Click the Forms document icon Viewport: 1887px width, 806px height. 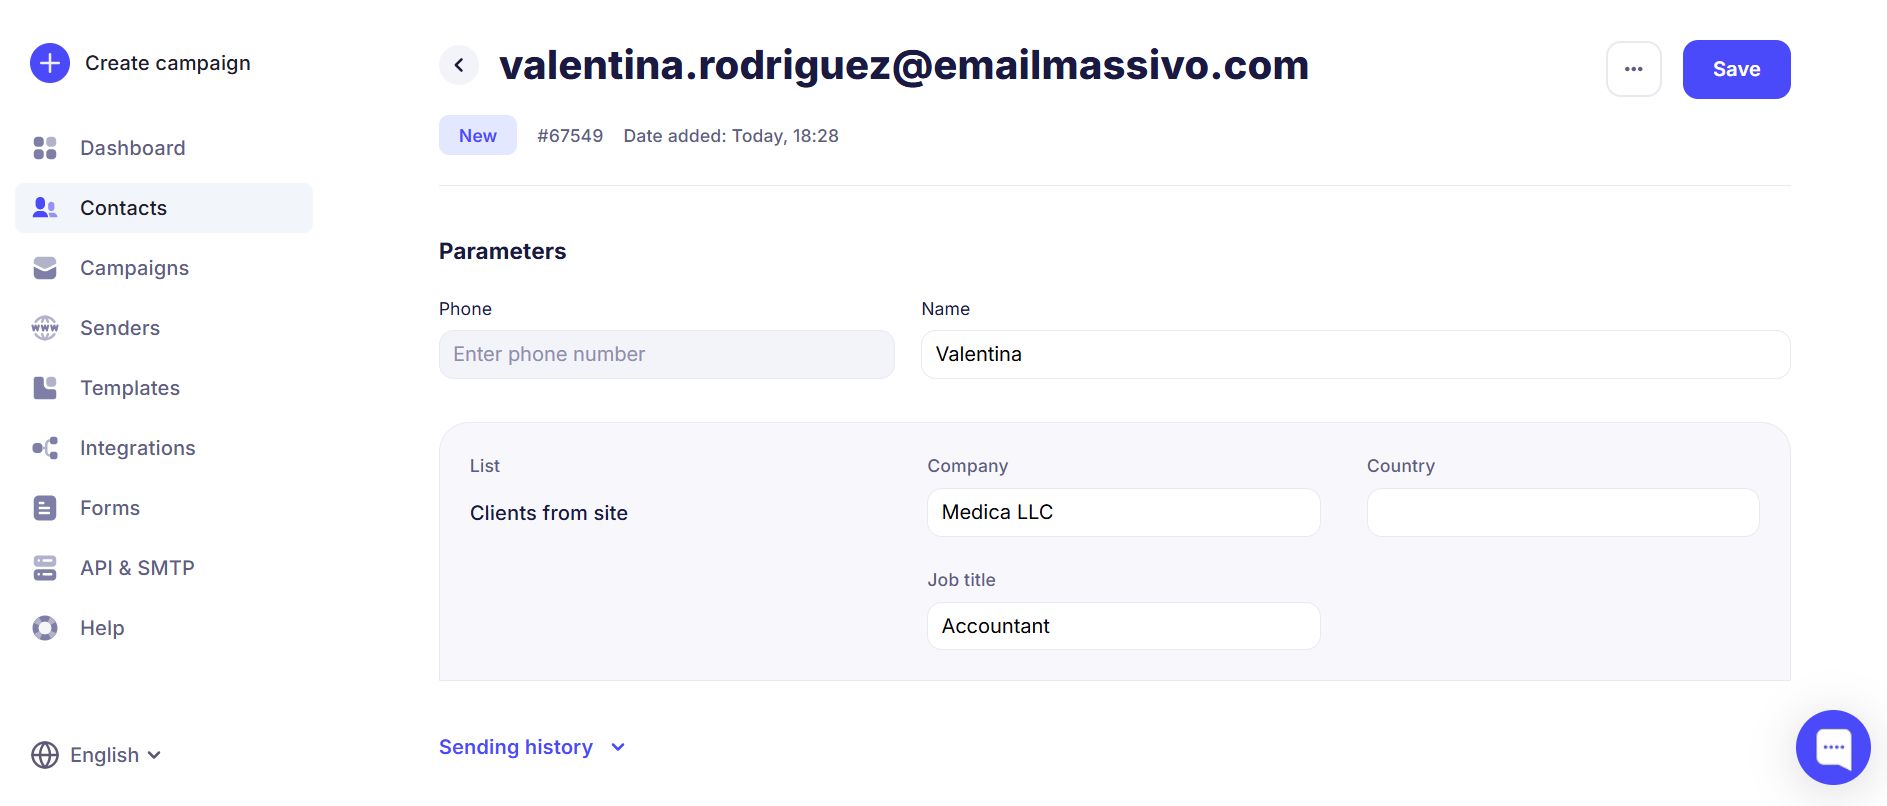[45, 508]
